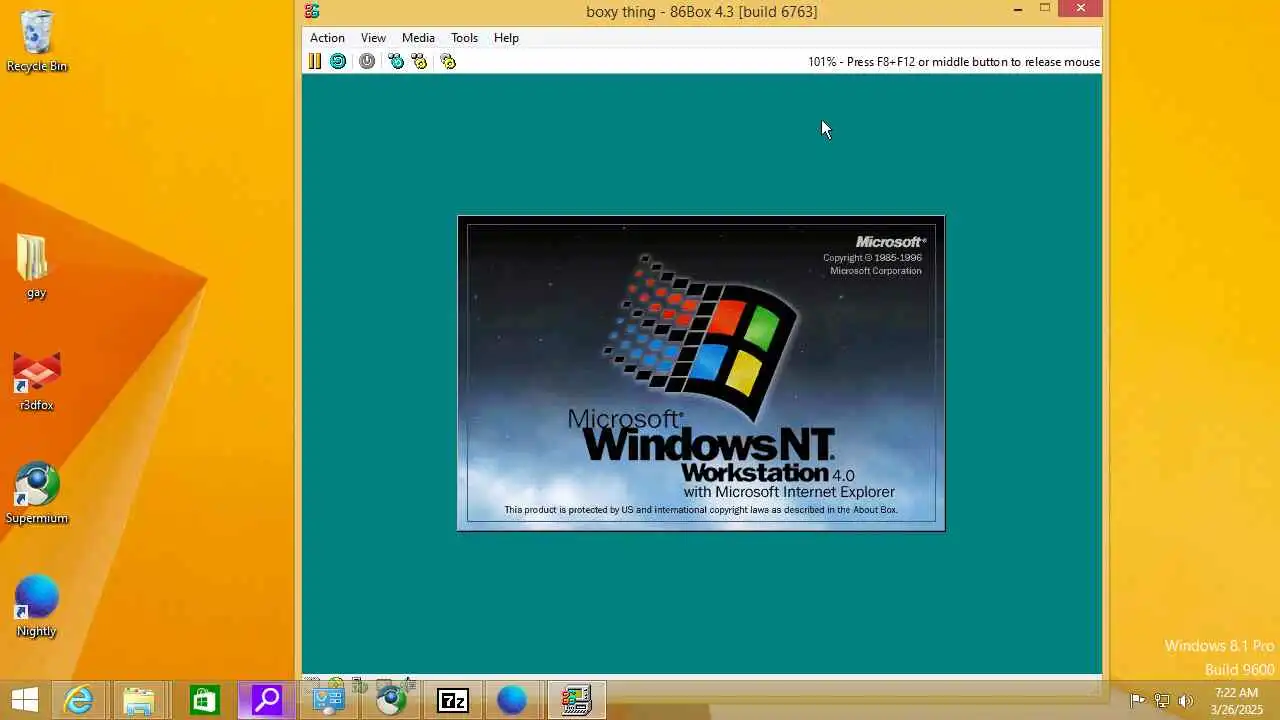Open the Media menu

coord(418,38)
